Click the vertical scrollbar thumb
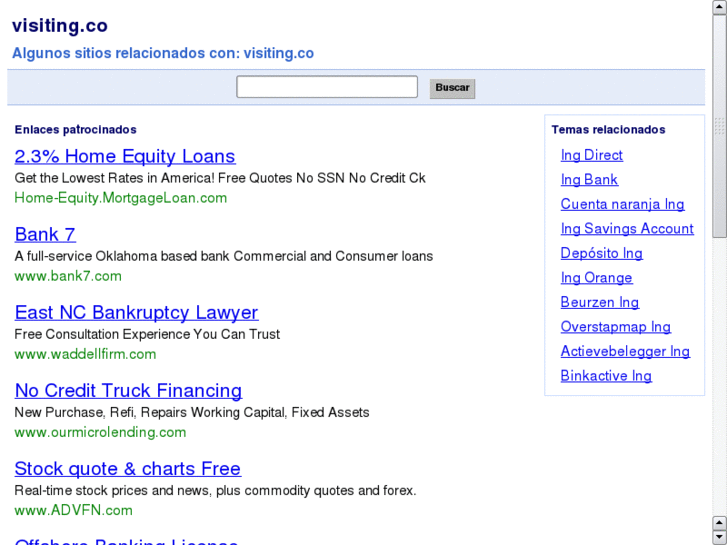 [x=720, y=126]
